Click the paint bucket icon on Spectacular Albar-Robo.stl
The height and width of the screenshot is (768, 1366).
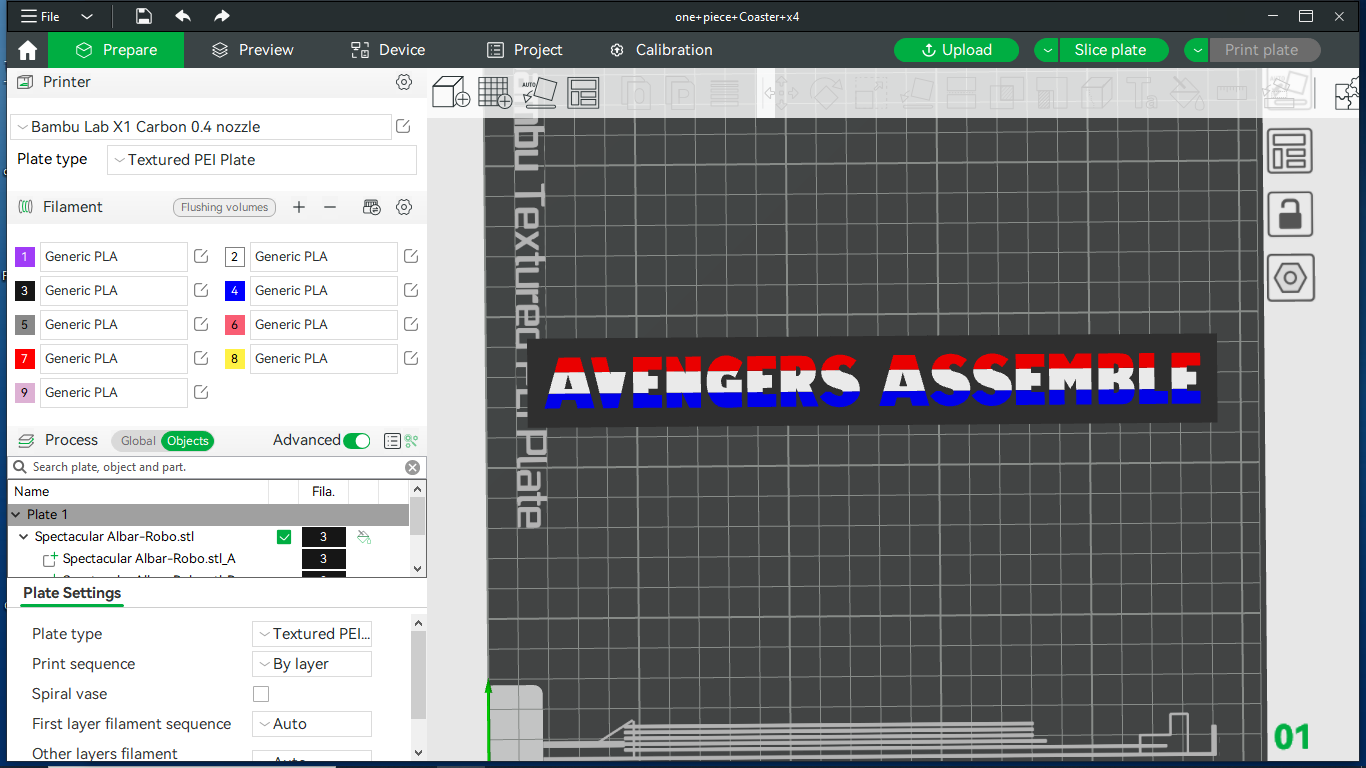coord(364,537)
